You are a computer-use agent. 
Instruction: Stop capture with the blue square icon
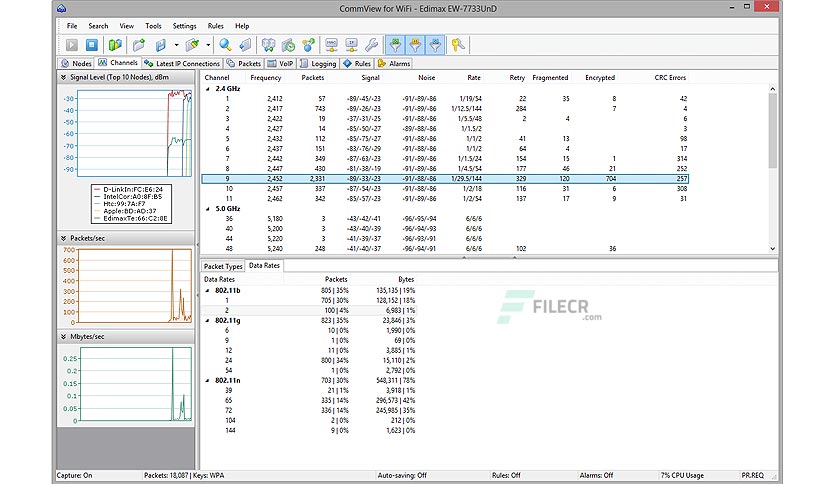92,45
